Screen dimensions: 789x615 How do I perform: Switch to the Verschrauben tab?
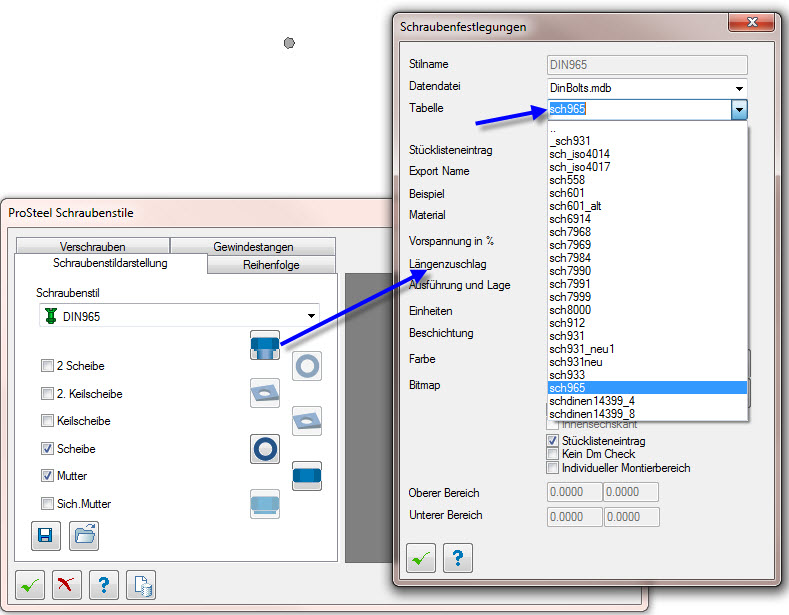[x=93, y=246]
